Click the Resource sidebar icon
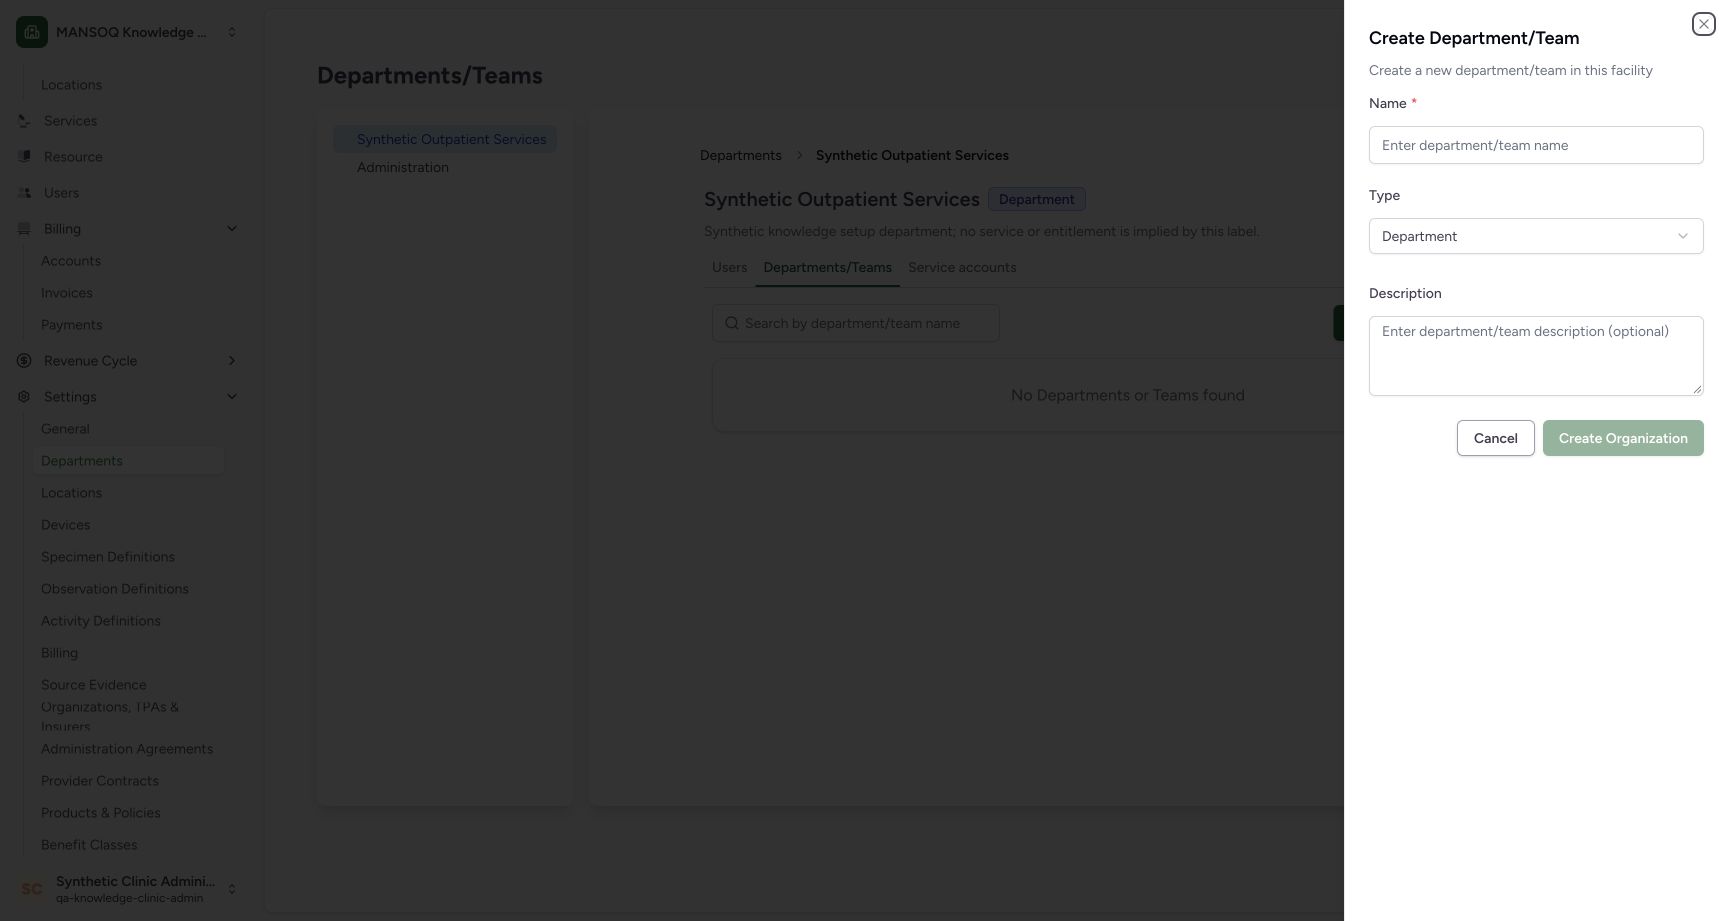The image size is (1728, 921). tap(24, 157)
